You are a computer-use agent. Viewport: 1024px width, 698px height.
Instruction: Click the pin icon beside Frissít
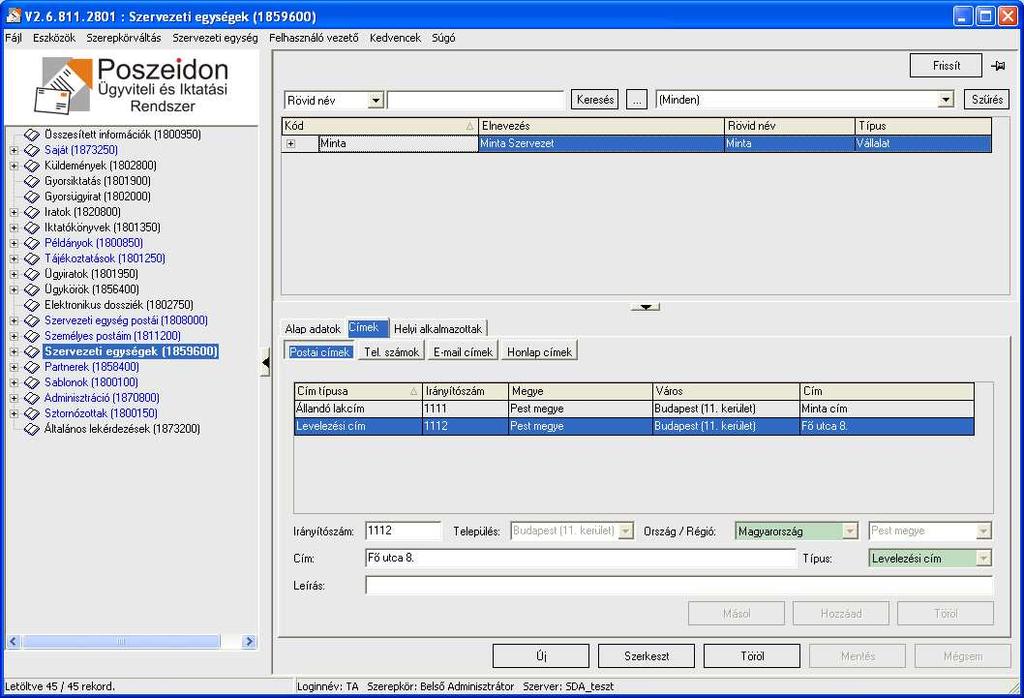point(997,66)
